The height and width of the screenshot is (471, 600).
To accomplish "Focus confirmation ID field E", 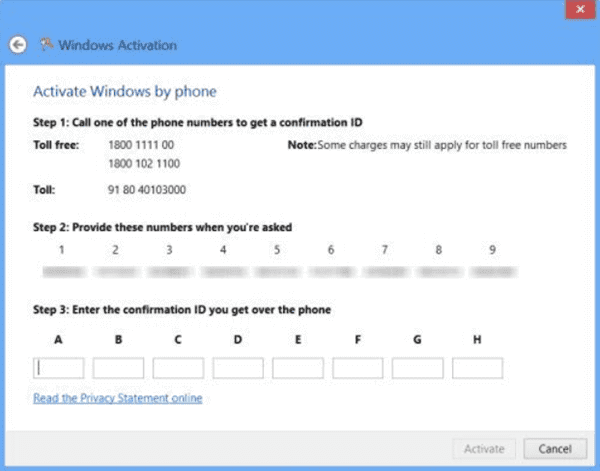I will [298, 368].
